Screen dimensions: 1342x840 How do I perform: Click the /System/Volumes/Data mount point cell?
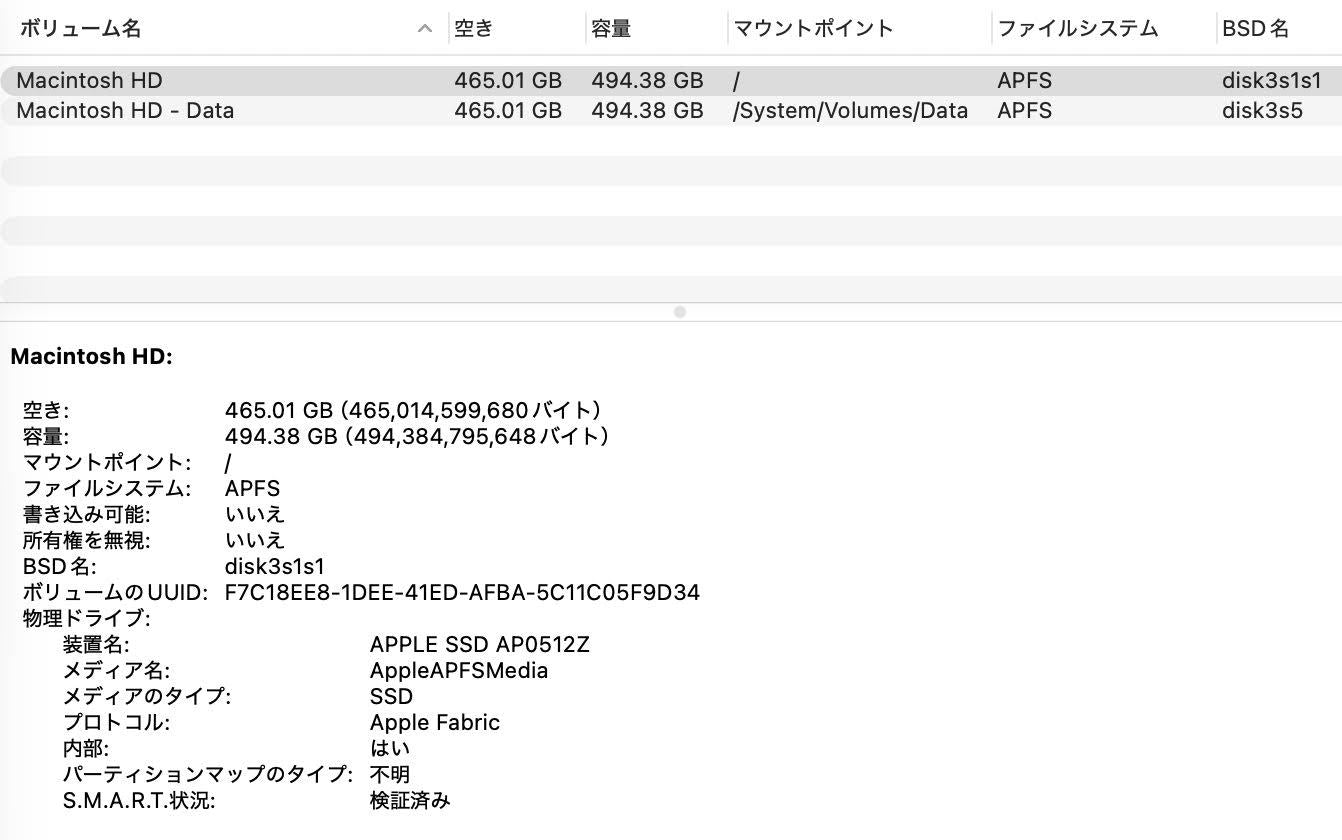(x=850, y=110)
